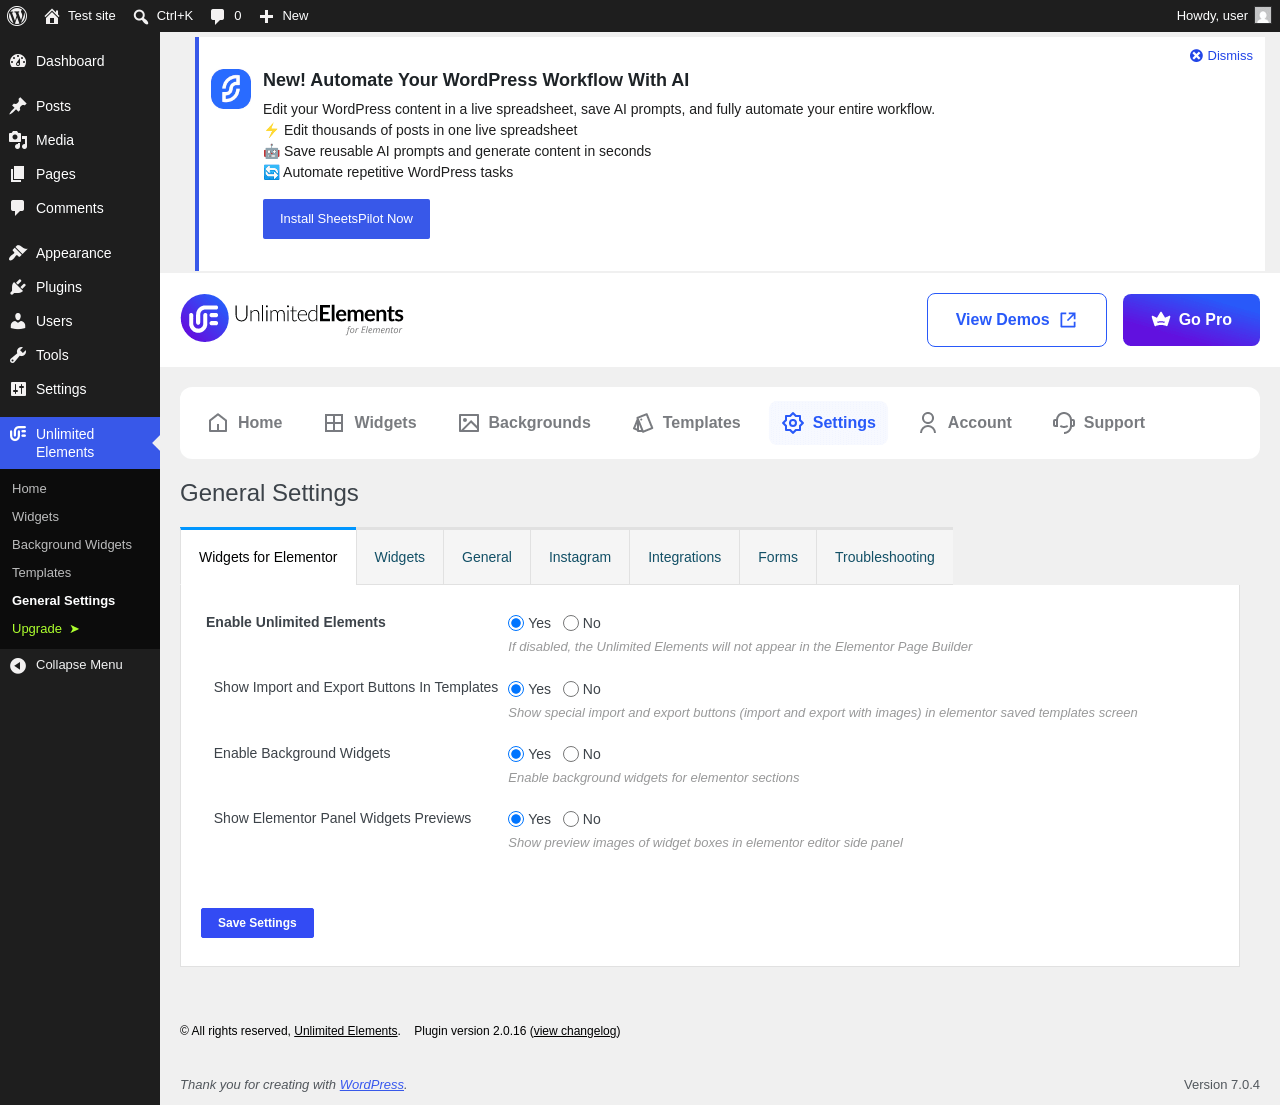Select Yes for Enable Unlimited Elements
Screen dimensions: 1280x1105
[516, 623]
